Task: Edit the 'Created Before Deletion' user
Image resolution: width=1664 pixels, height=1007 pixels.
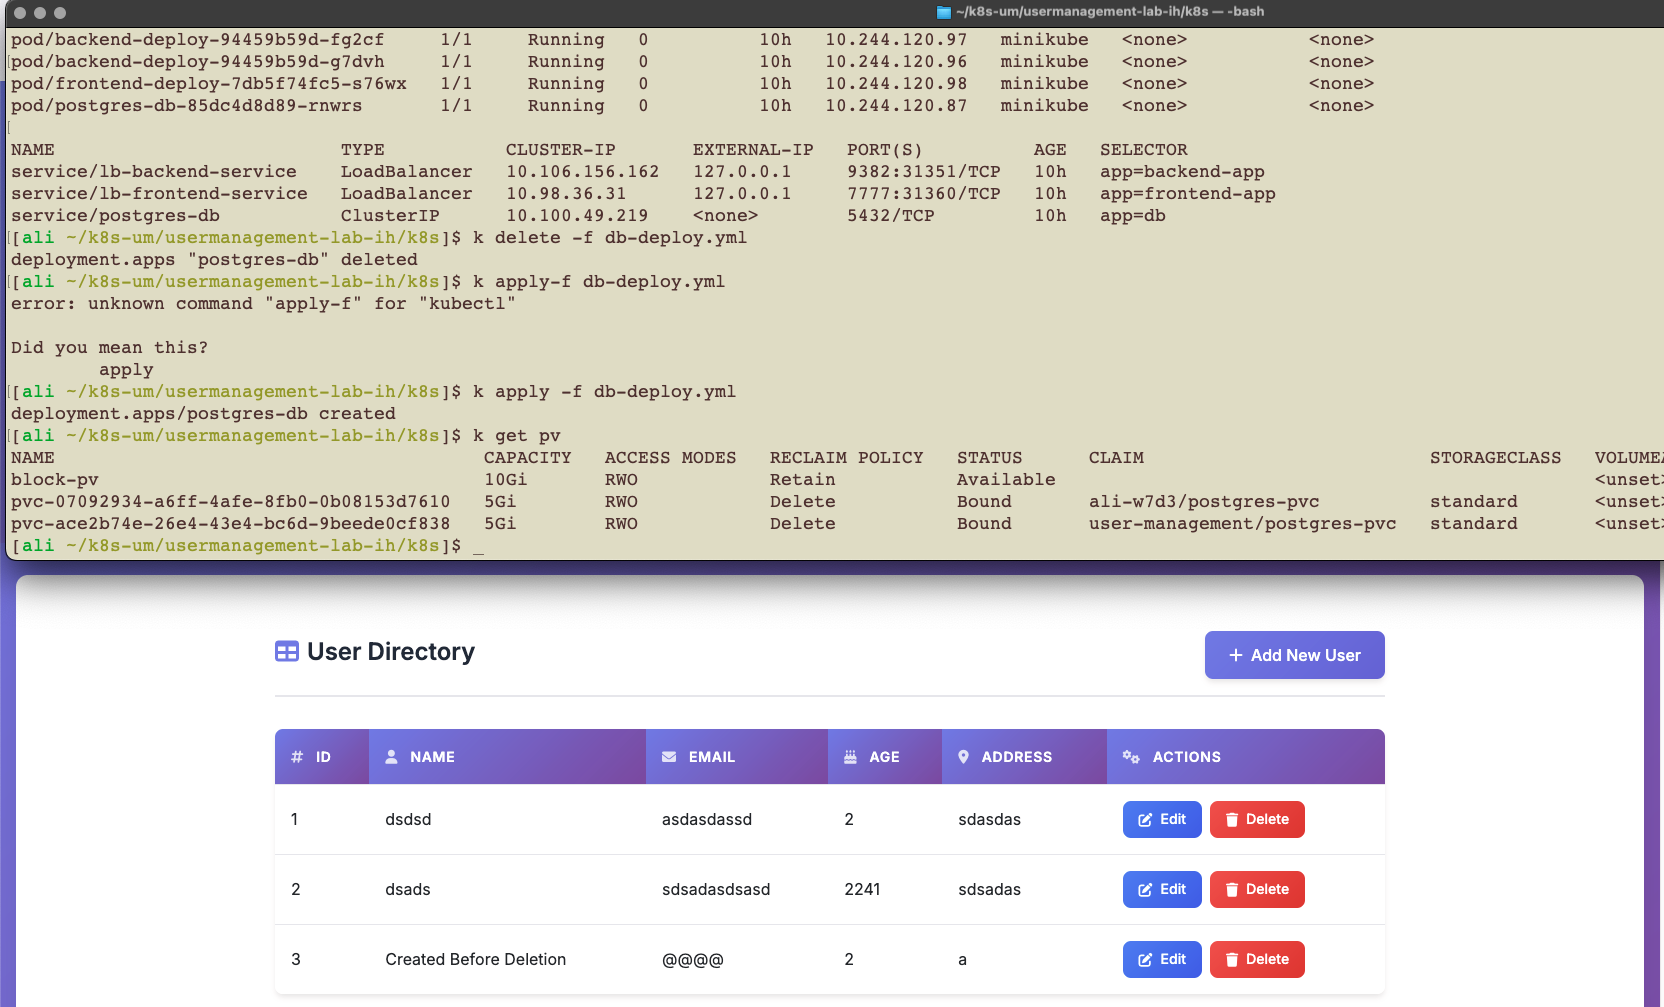Action: click(x=1161, y=959)
